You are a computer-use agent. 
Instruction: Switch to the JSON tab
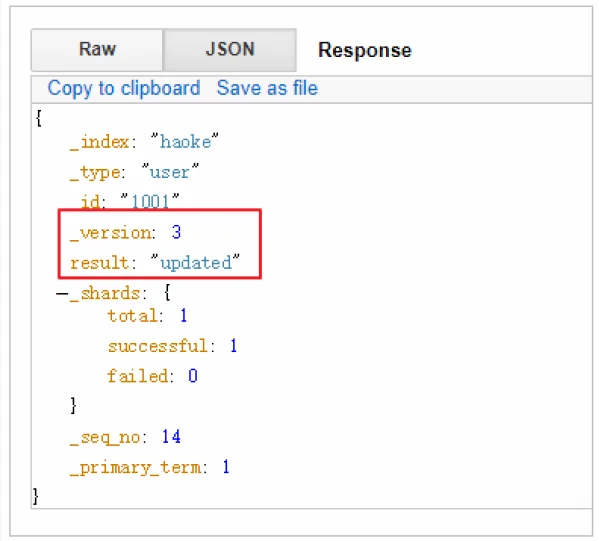point(230,50)
